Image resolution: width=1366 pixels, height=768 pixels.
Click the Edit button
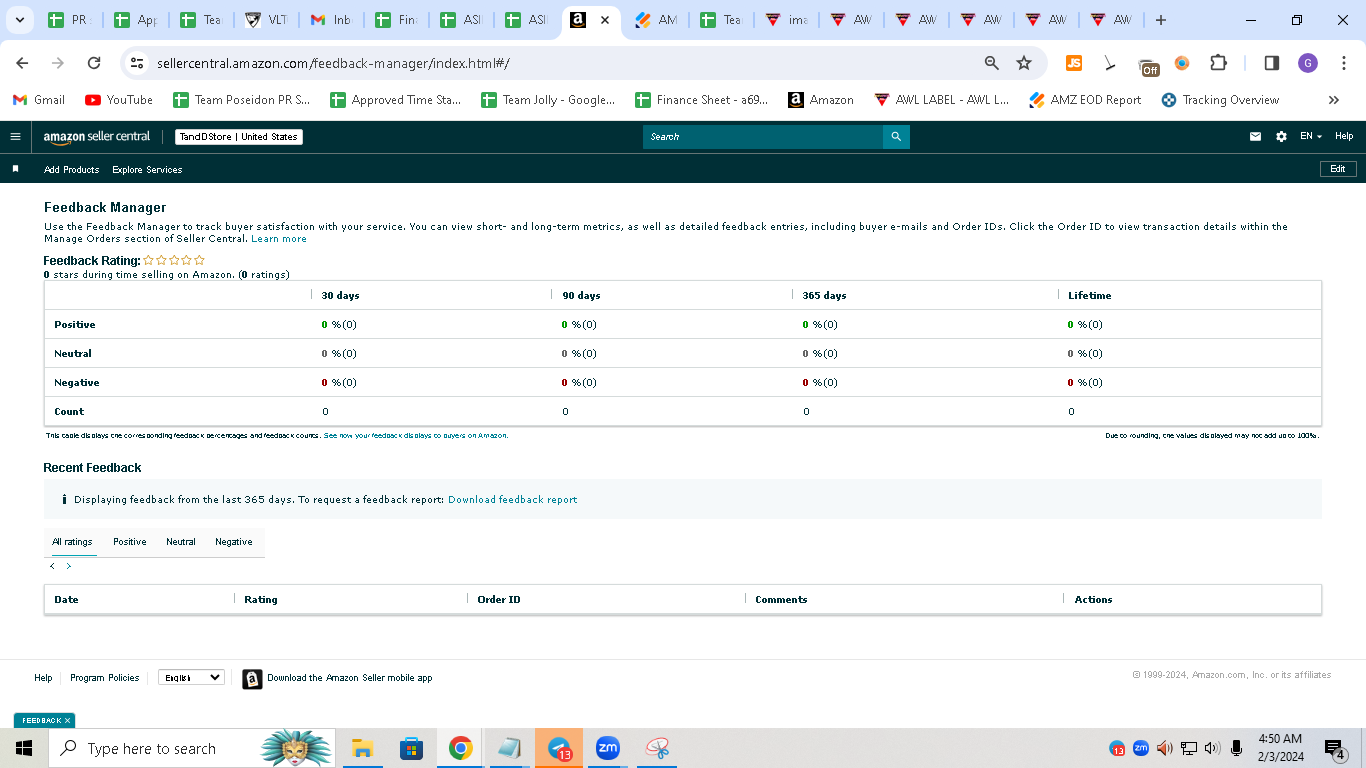(x=1338, y=169)
